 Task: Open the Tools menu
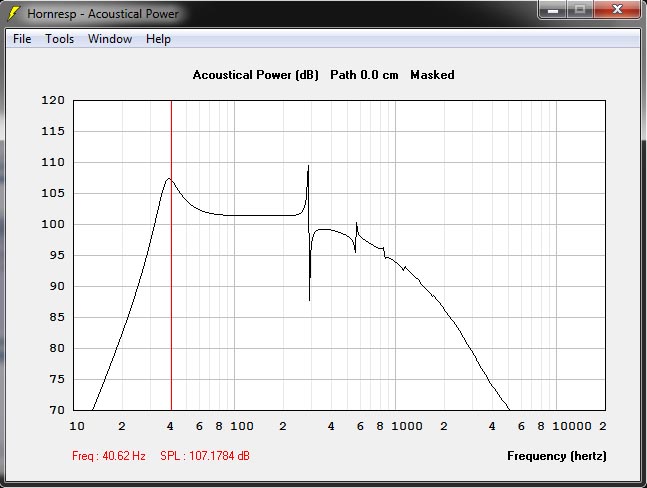59,39
